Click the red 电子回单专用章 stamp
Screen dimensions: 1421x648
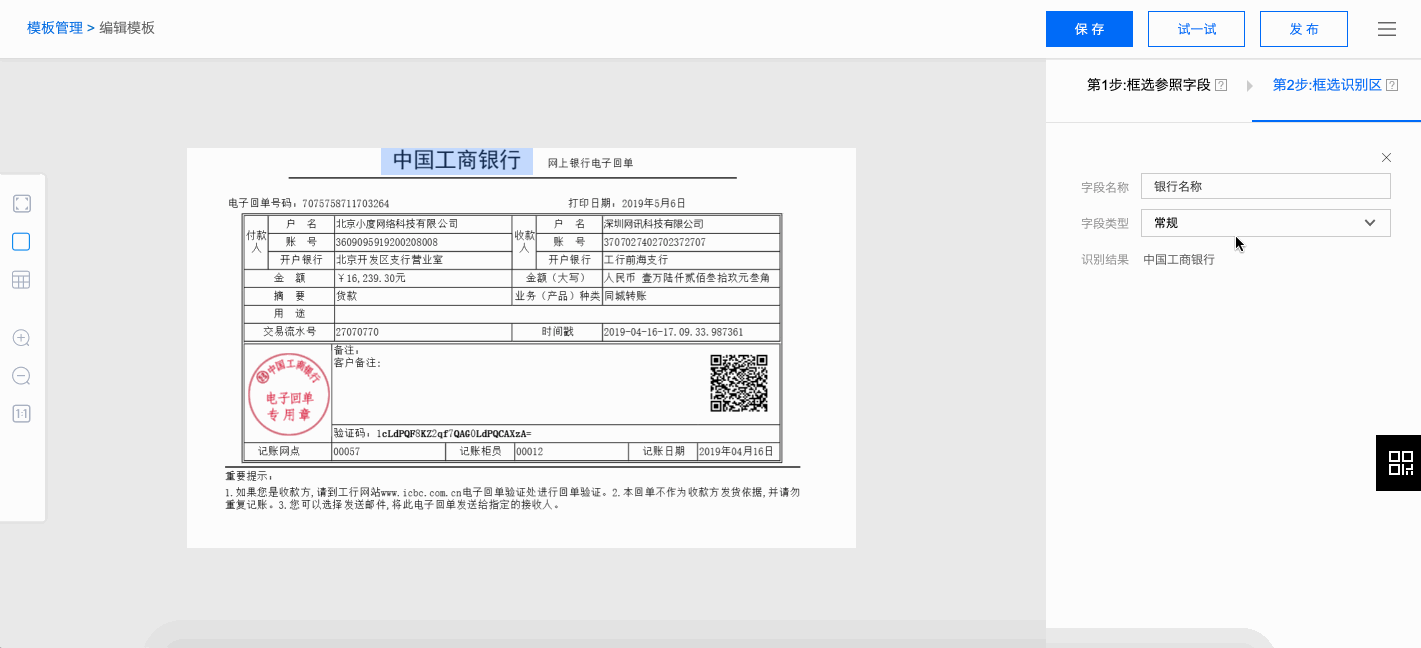pyautogui.click(x=289, y=394)
